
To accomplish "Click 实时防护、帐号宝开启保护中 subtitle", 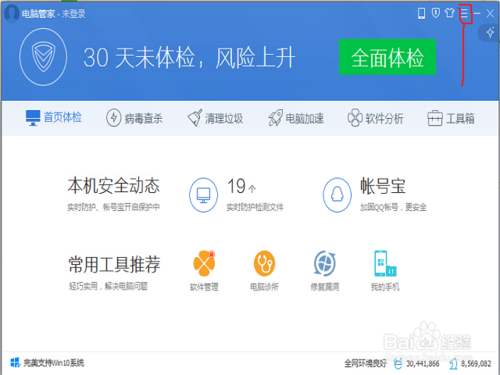I will pyautogui.click(x=114, y=207).
